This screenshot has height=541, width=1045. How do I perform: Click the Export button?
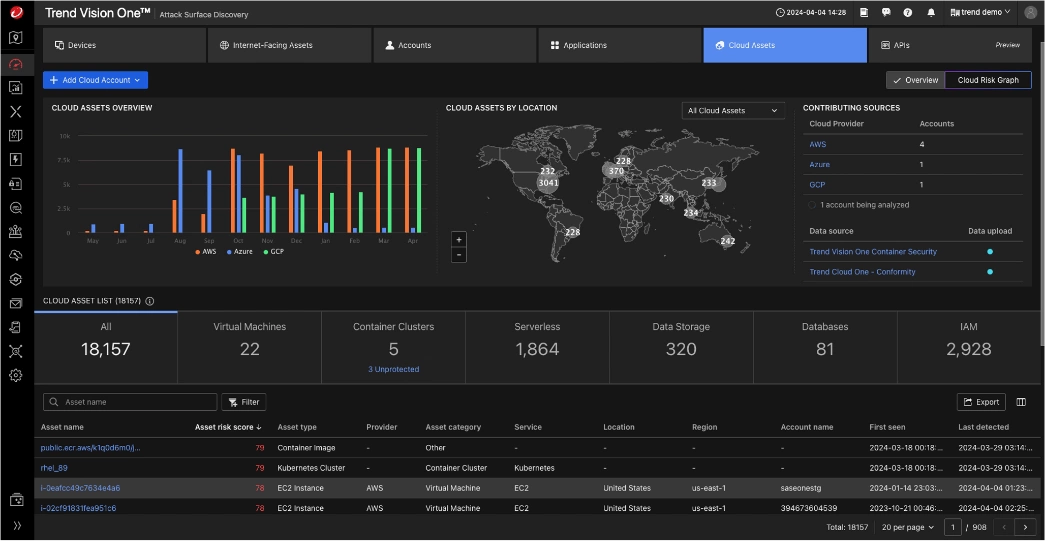tap(981, 402)
